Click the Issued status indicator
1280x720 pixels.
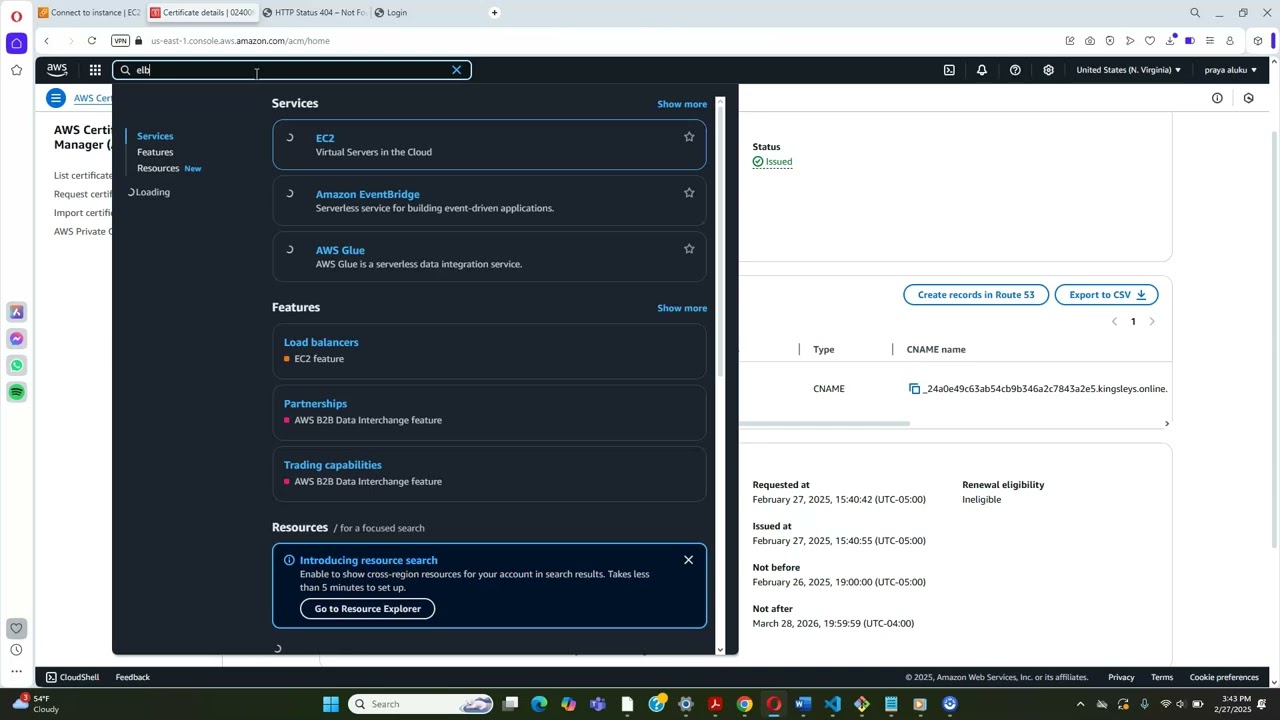(x=773, y=161)
